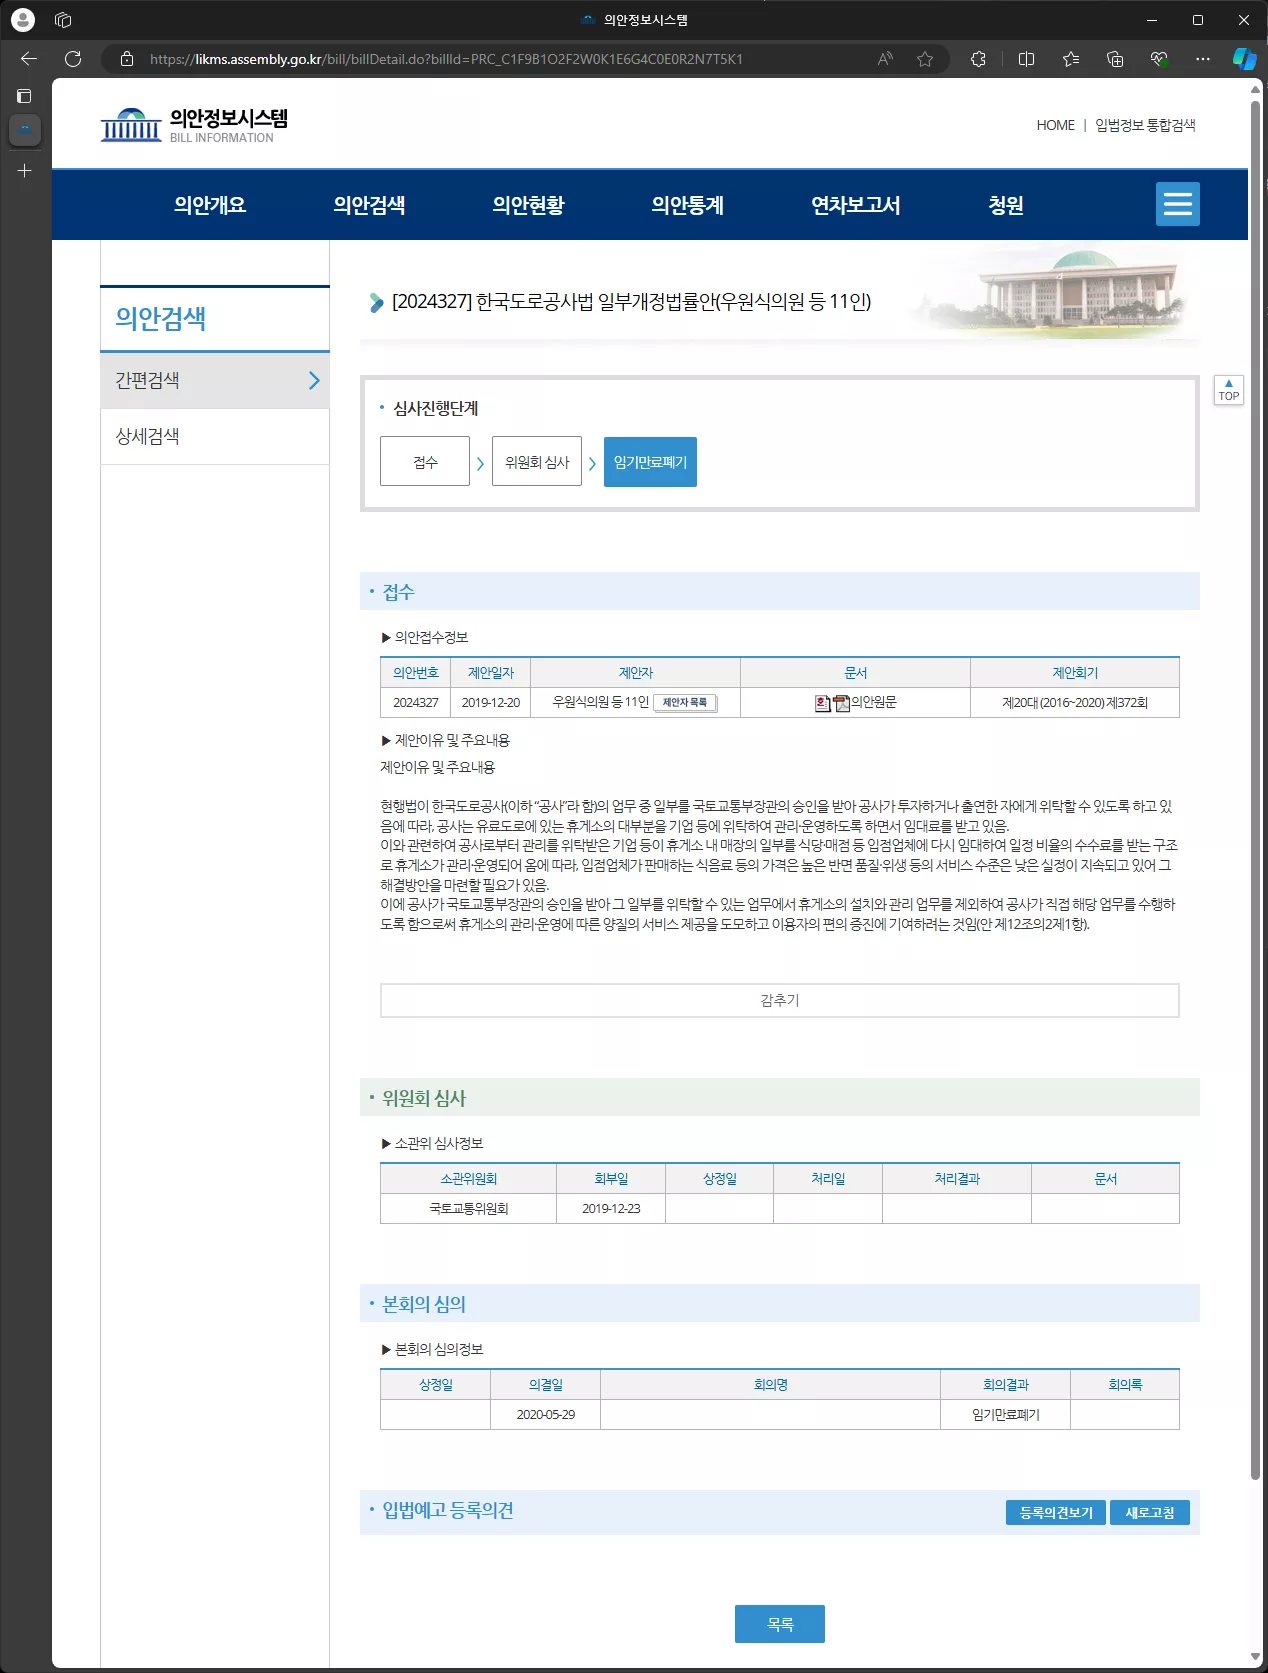Click resolution date 2020-05-29

coord(545,1415)
